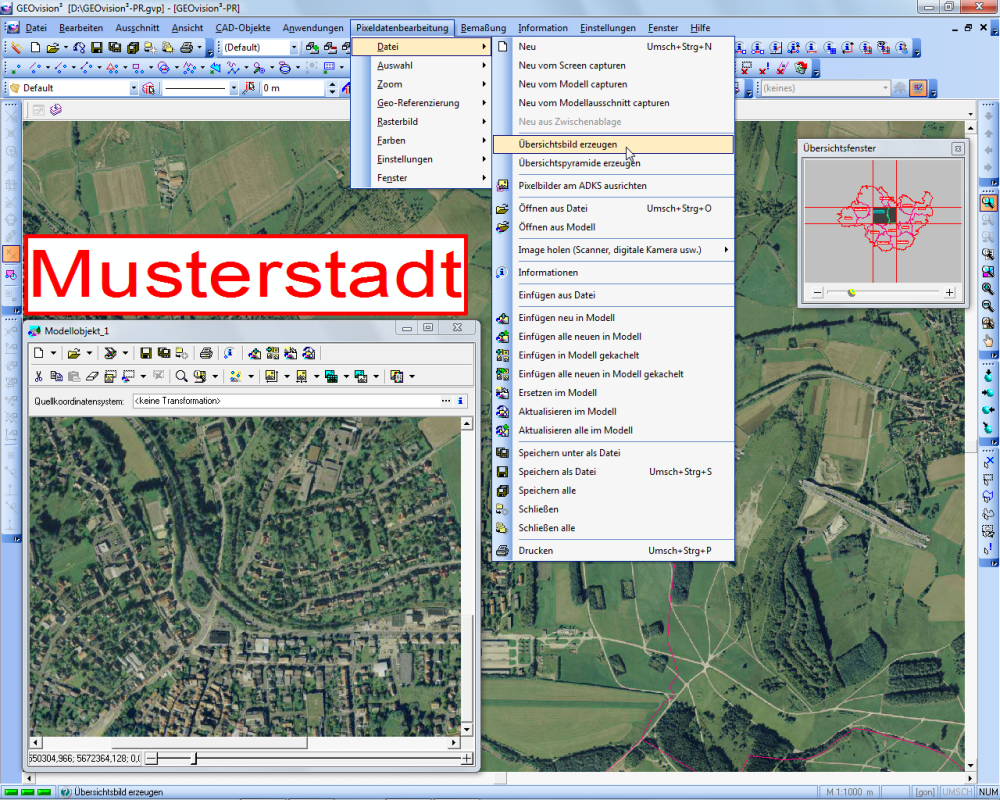This screenshot has height=800, width=1000.
Task: Open the line style dropdown
Action: coord(233,88)
